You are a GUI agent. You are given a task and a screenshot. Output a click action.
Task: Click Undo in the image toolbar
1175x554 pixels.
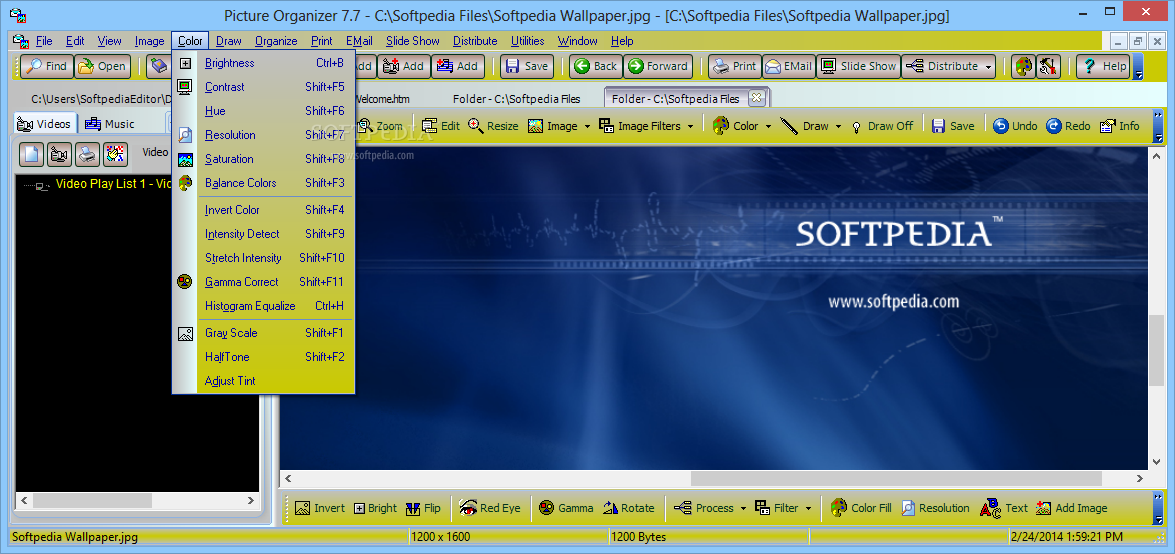[1015, 126]
